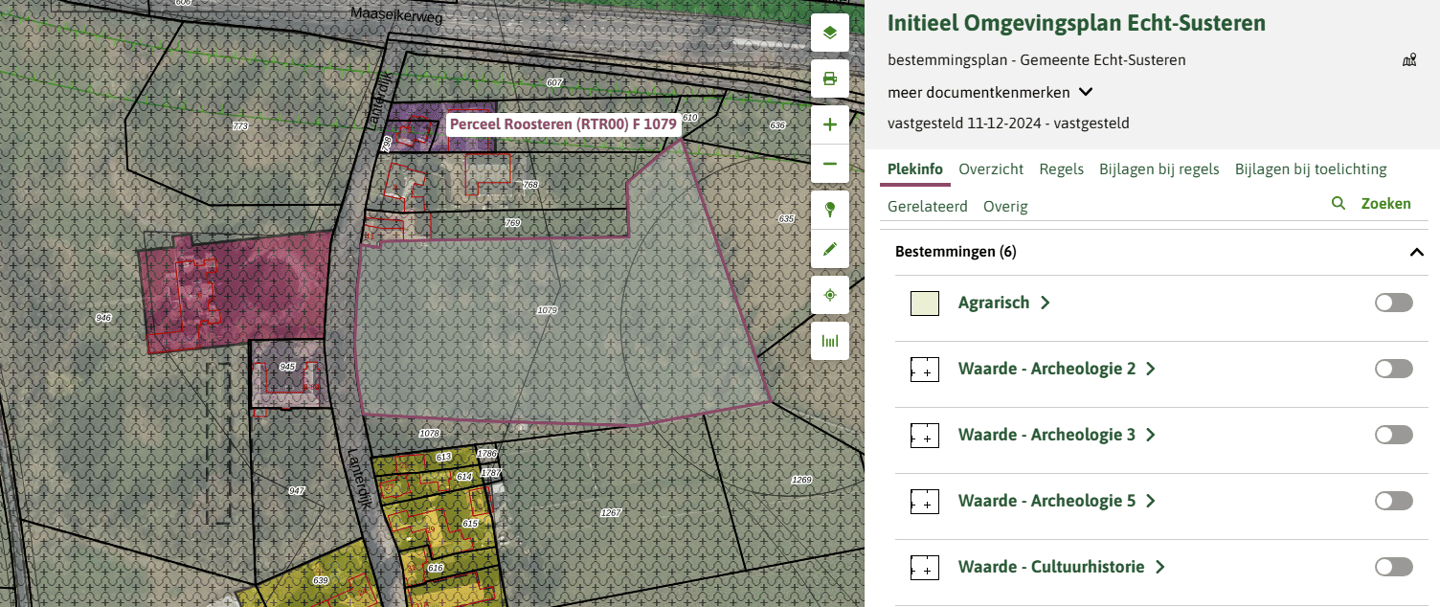Click parcel 1079 on the map
Image resolution: width=1440 pixels, height=607 pixels.
pos(546,311)
